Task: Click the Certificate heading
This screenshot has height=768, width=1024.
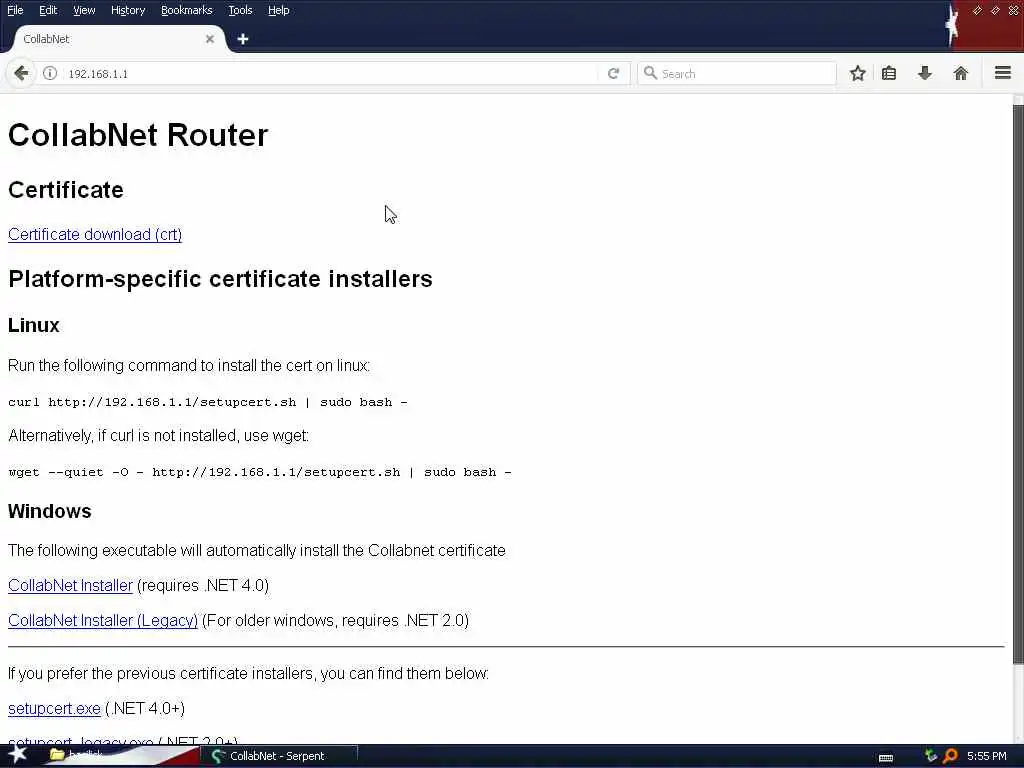Action: (x=65, y=190)
